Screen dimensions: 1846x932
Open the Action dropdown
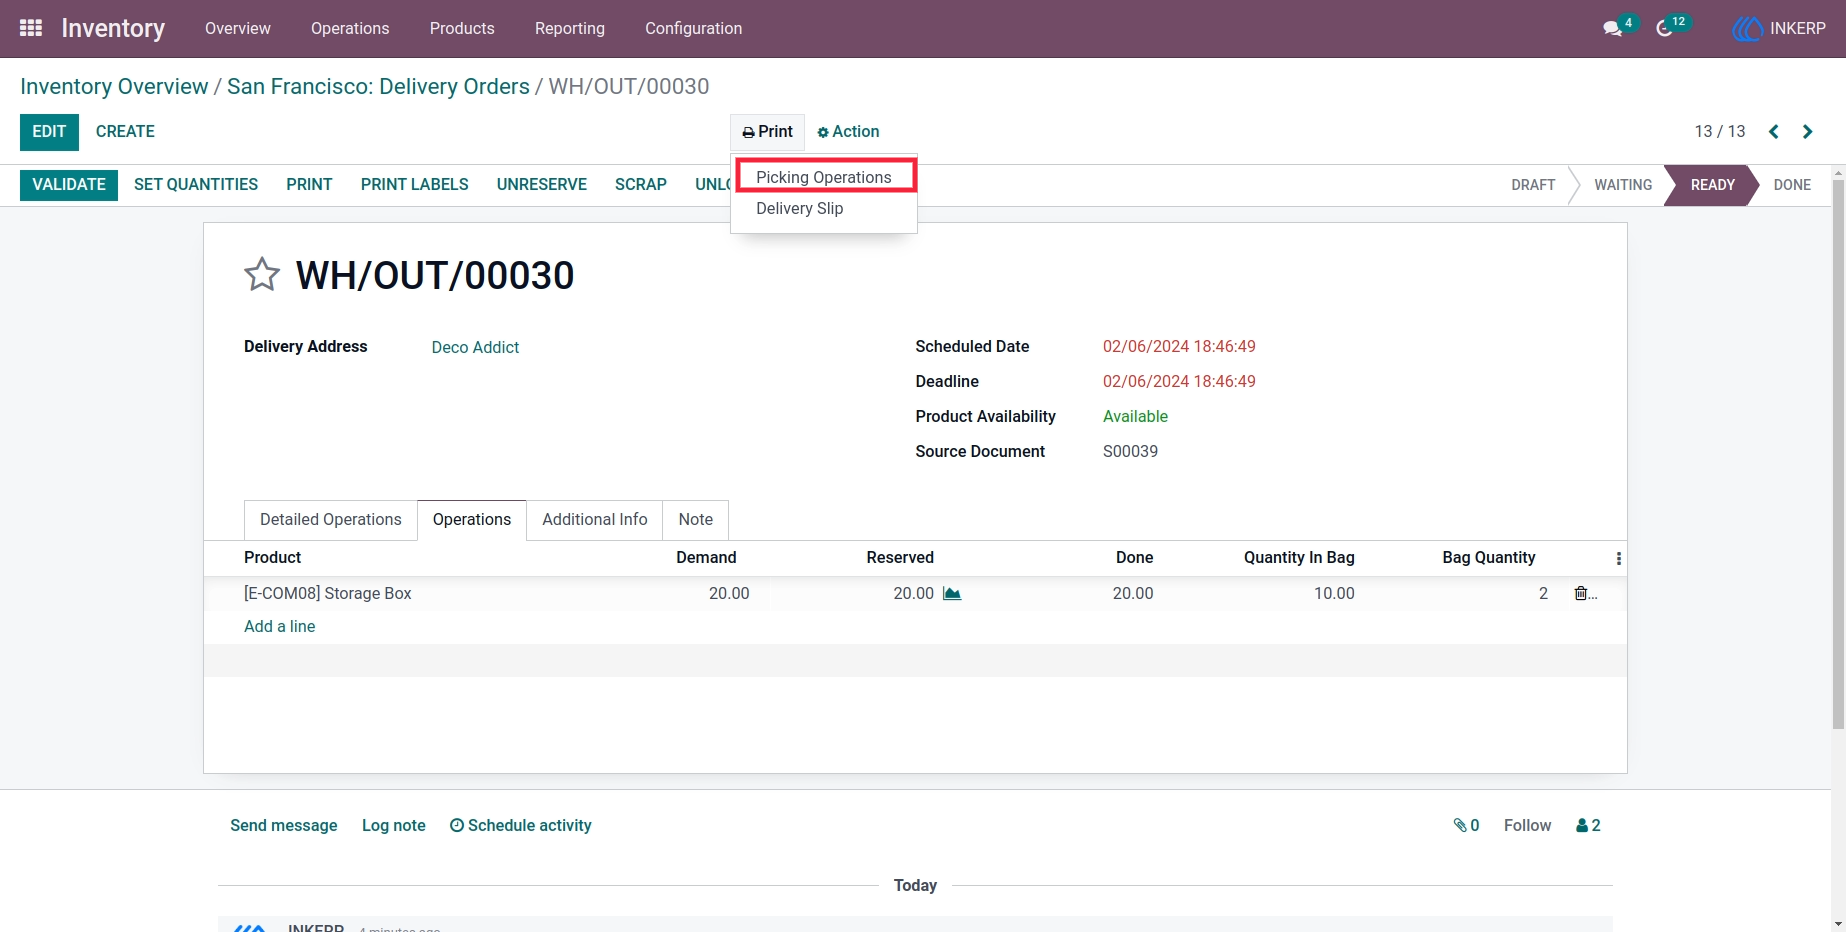click(848, 132)
